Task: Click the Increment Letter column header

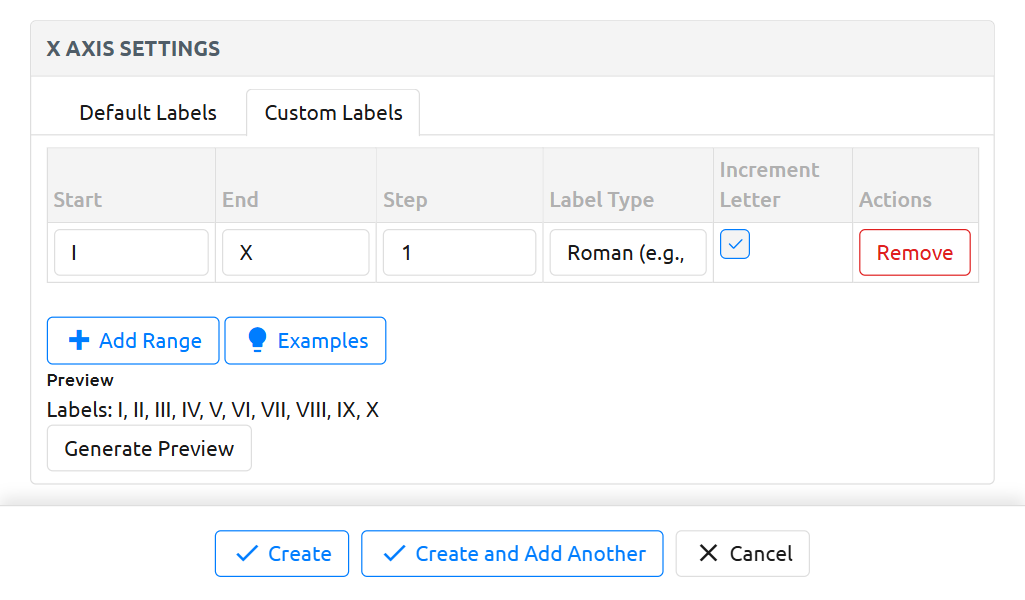Action: pyautogui.click(x=769, y=185)
